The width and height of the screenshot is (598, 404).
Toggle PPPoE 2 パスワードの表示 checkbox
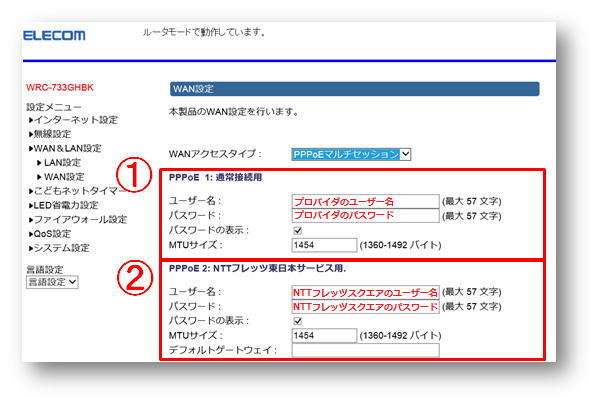297,321
